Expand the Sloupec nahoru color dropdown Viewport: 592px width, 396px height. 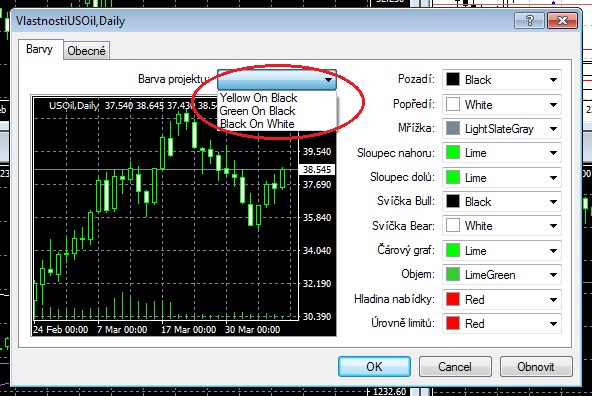[553, 153]
